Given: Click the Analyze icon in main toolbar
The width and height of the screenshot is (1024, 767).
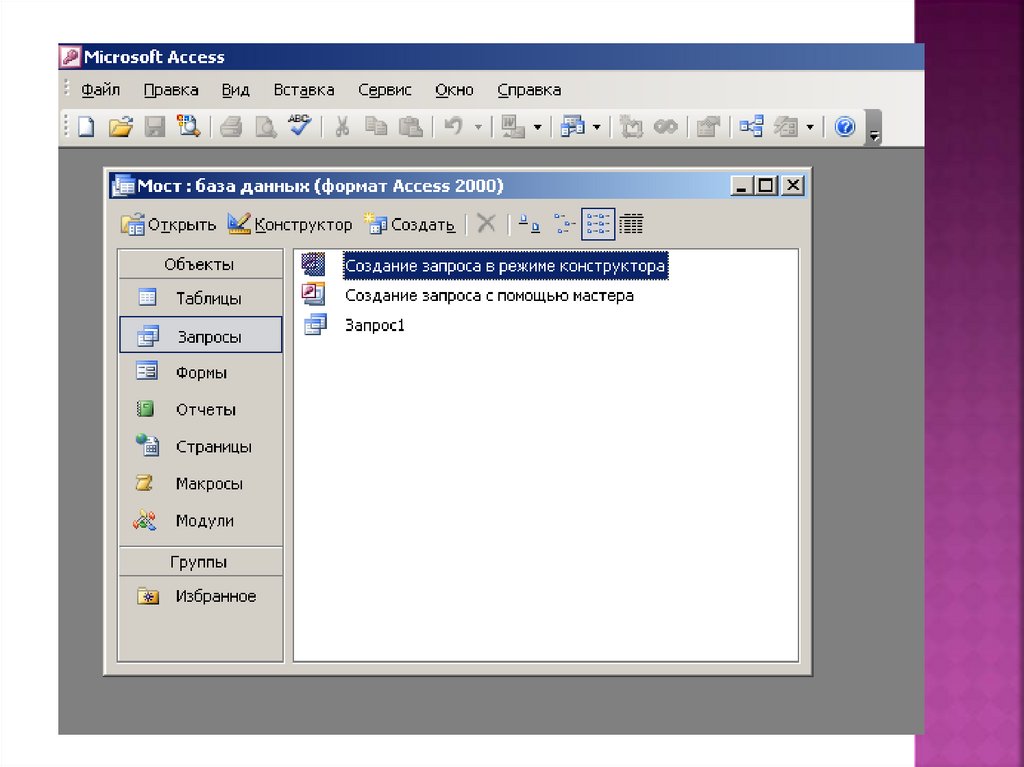Looking at the screenshot, I should 573,126.
